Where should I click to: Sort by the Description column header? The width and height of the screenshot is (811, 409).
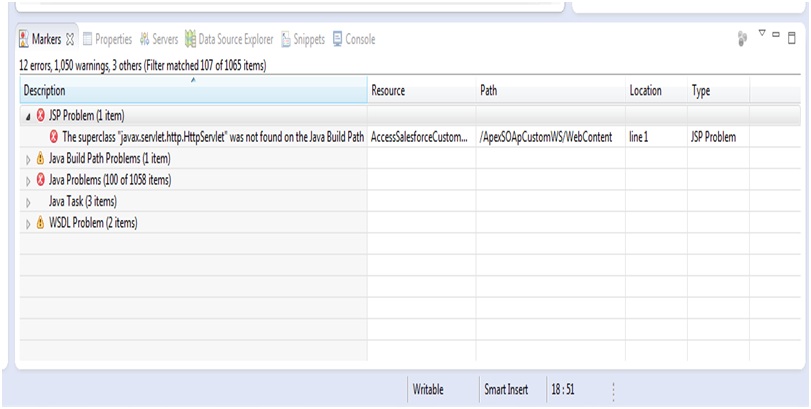(x=194, y=90)
